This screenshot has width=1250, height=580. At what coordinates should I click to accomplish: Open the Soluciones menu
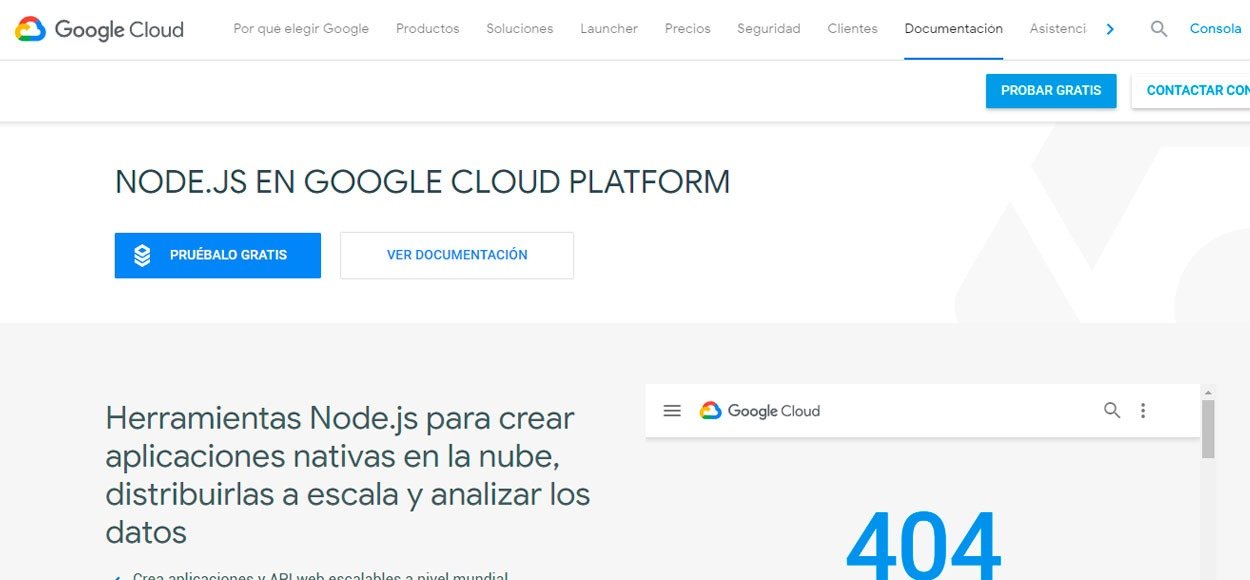click(520, 29)
